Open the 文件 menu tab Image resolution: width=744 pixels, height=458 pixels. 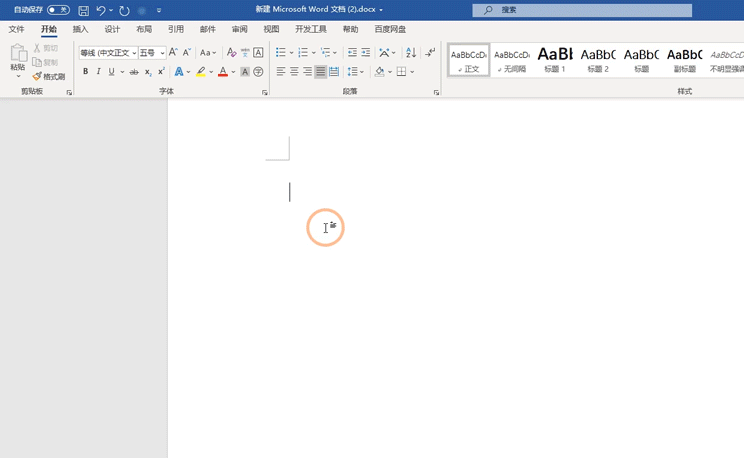pos(16,29)
